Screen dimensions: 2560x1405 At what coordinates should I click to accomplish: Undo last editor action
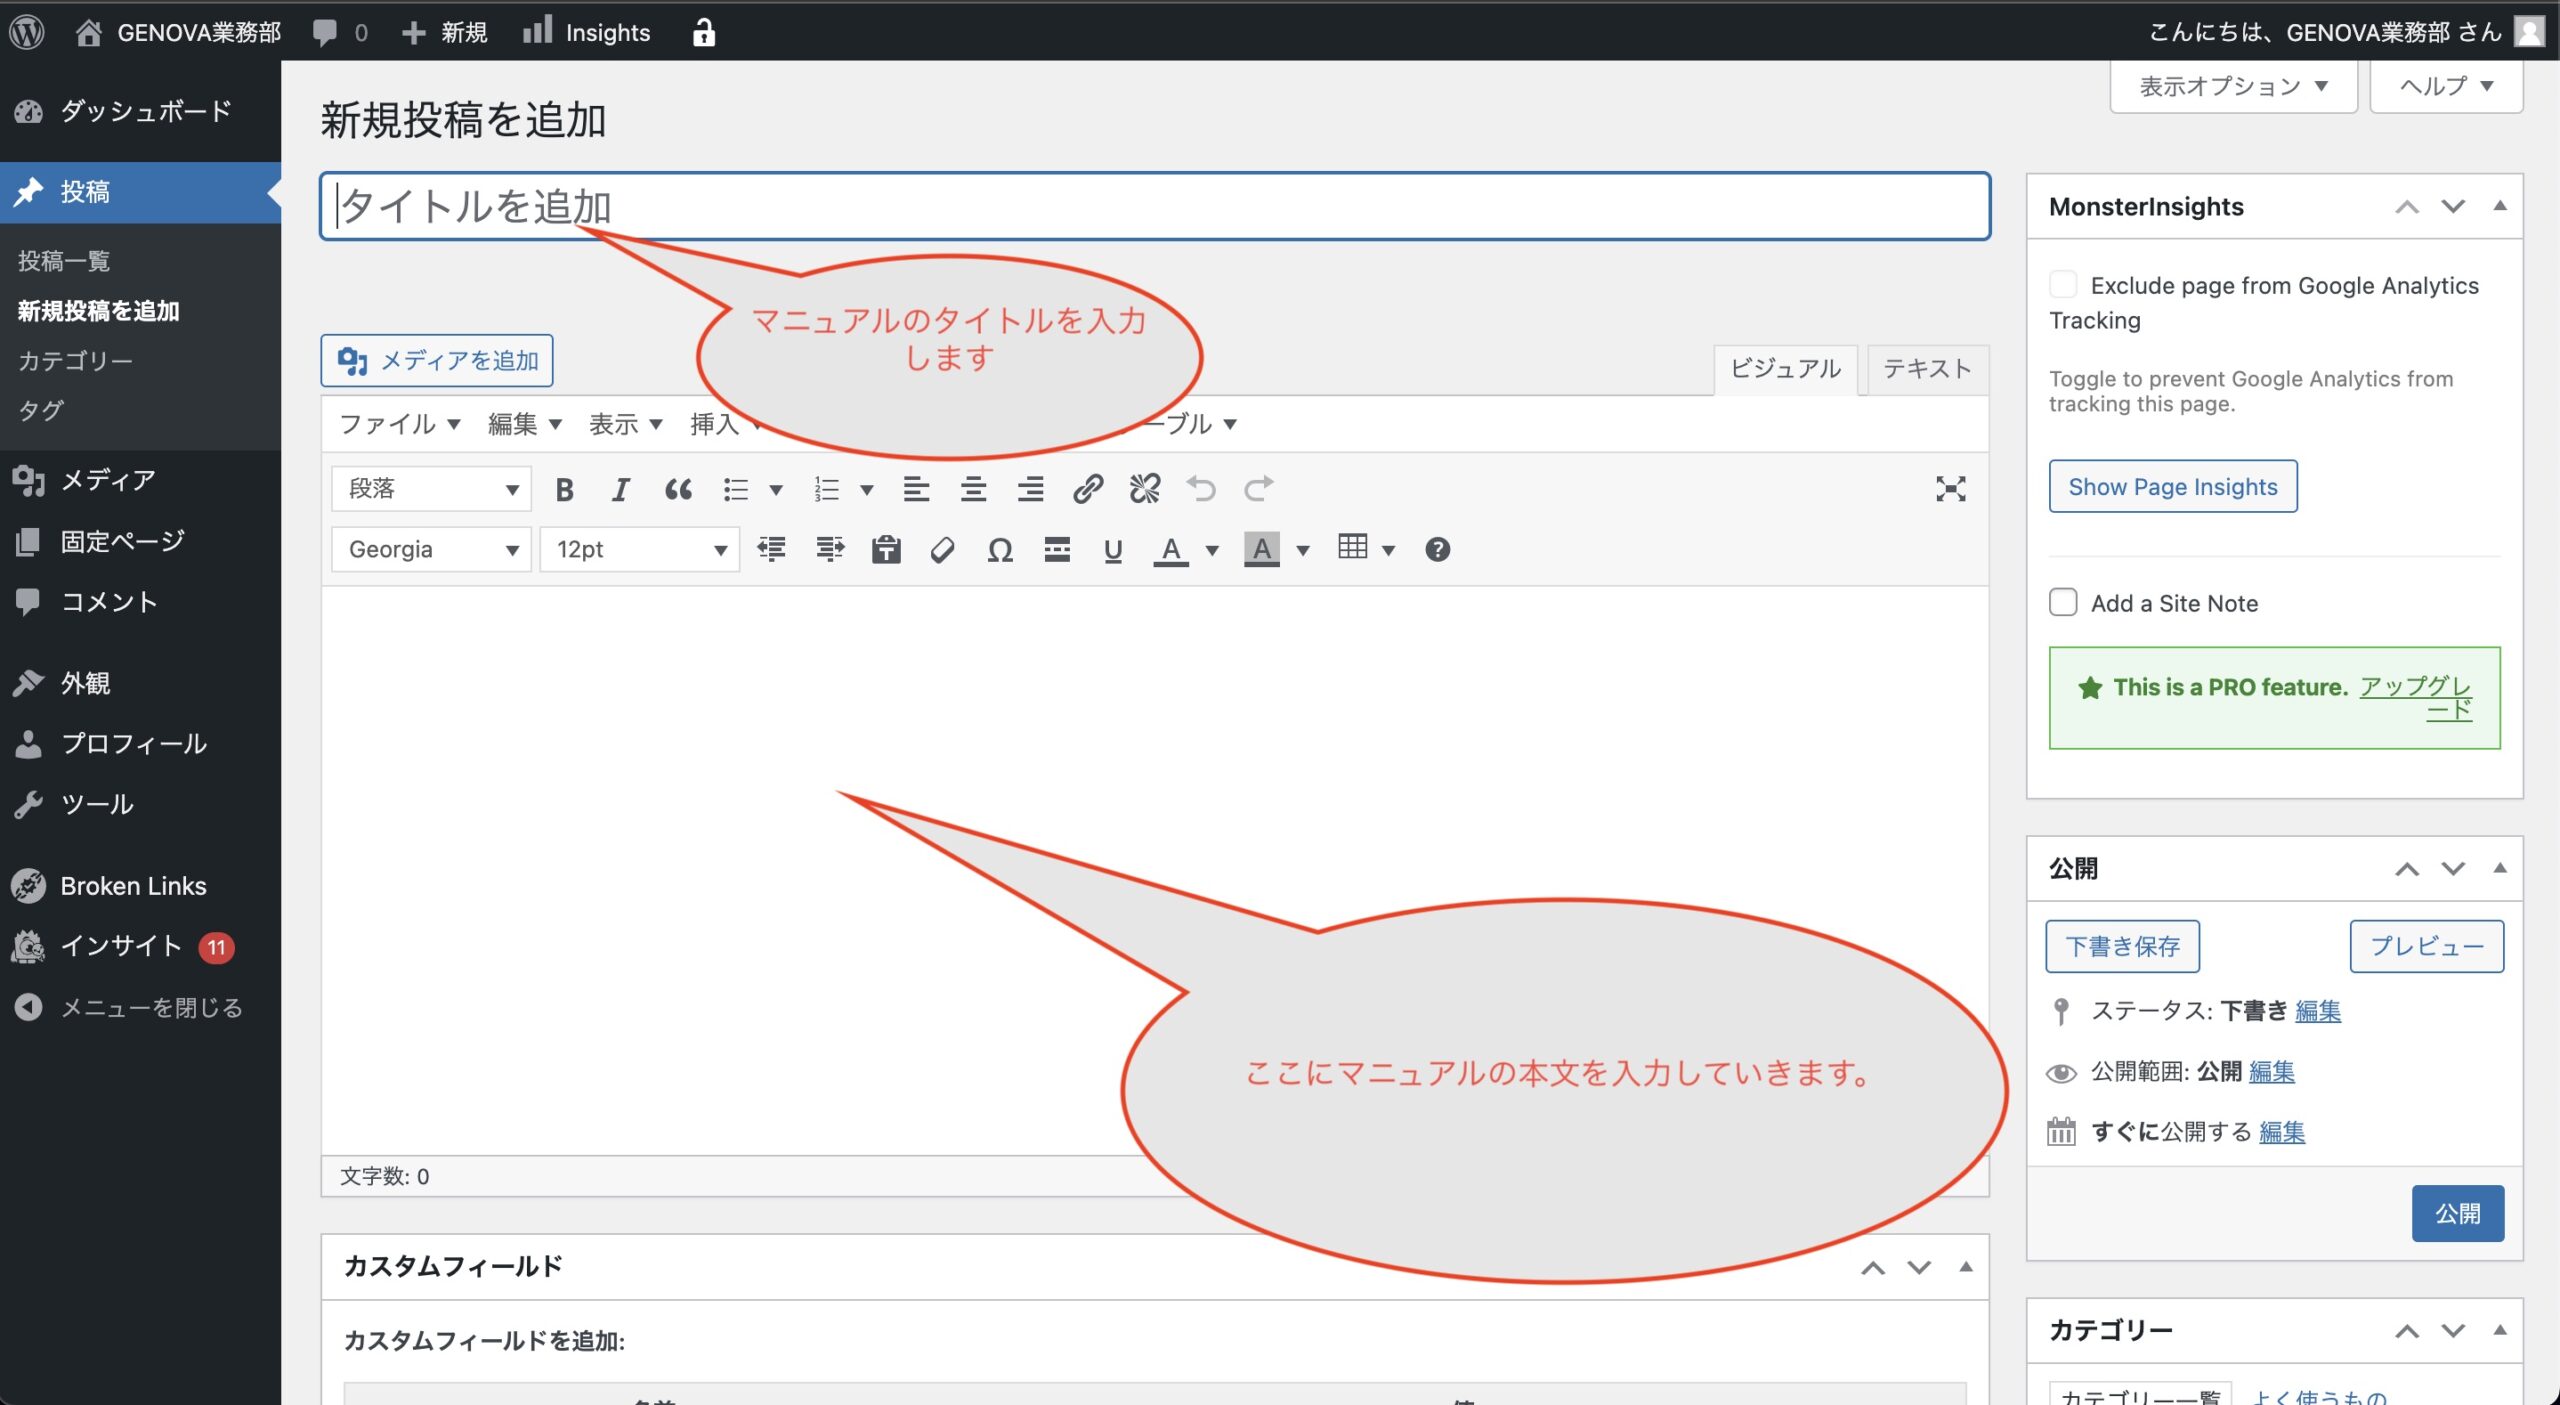tap(1201, 489)
